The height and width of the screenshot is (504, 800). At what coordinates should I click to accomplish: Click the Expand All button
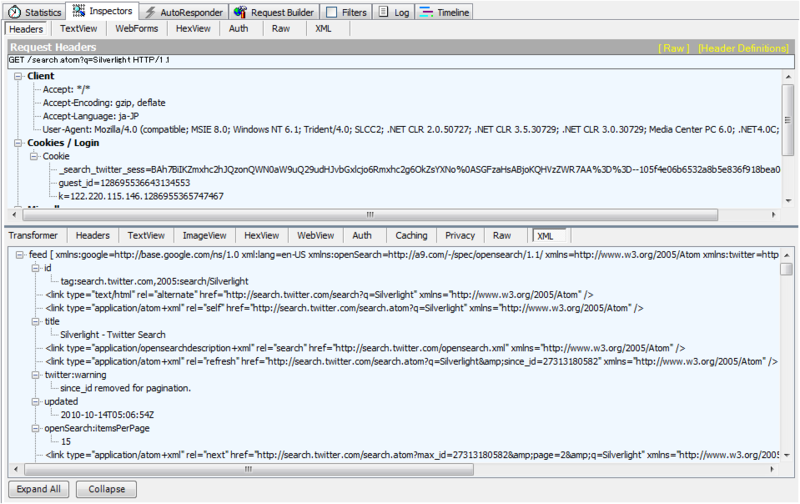[x=39, y=489]
